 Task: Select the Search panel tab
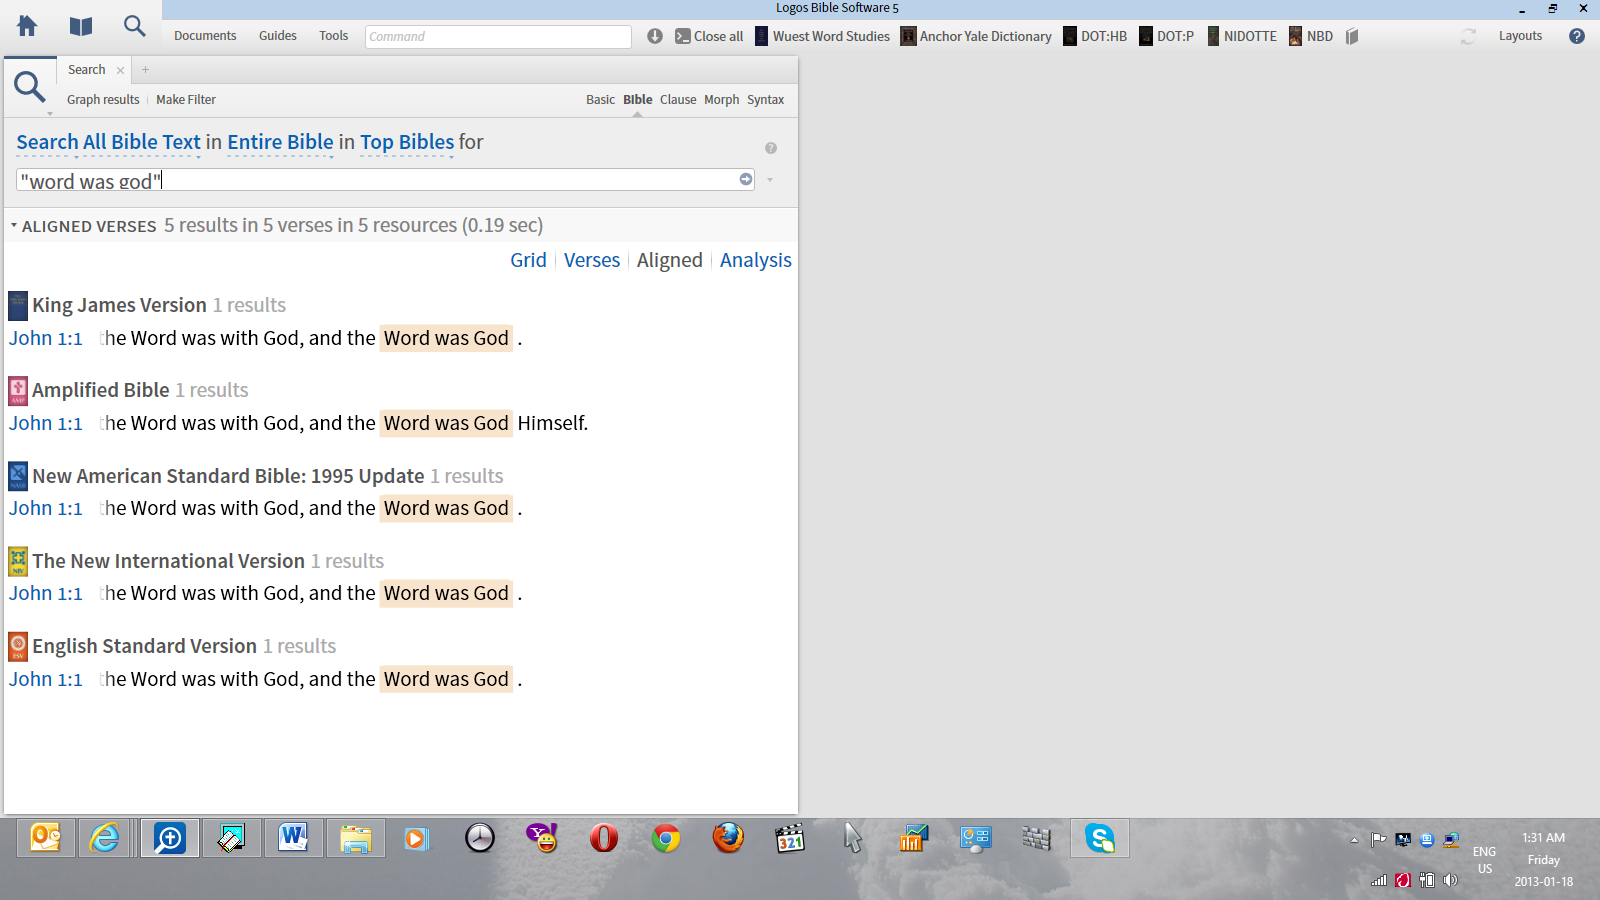pos(87,70)
